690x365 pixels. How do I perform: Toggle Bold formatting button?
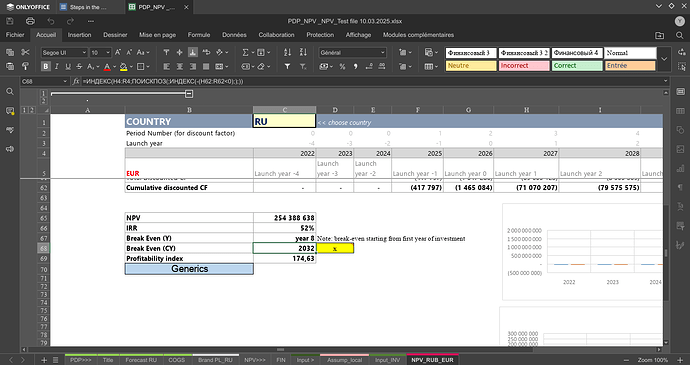pyautogui.click(x=45, y=66)
